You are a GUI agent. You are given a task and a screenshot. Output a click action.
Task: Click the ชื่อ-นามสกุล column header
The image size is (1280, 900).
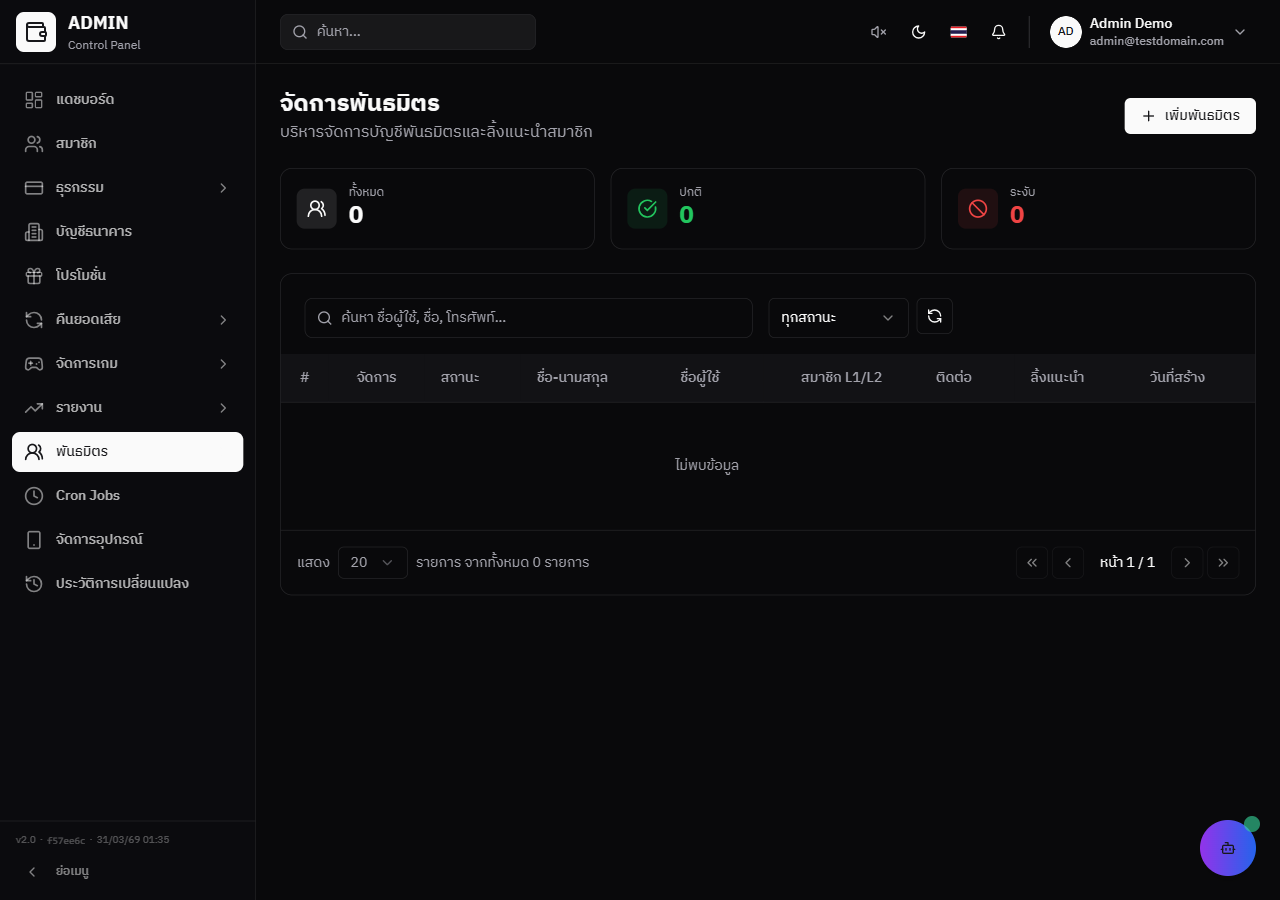tap(572, 378)
